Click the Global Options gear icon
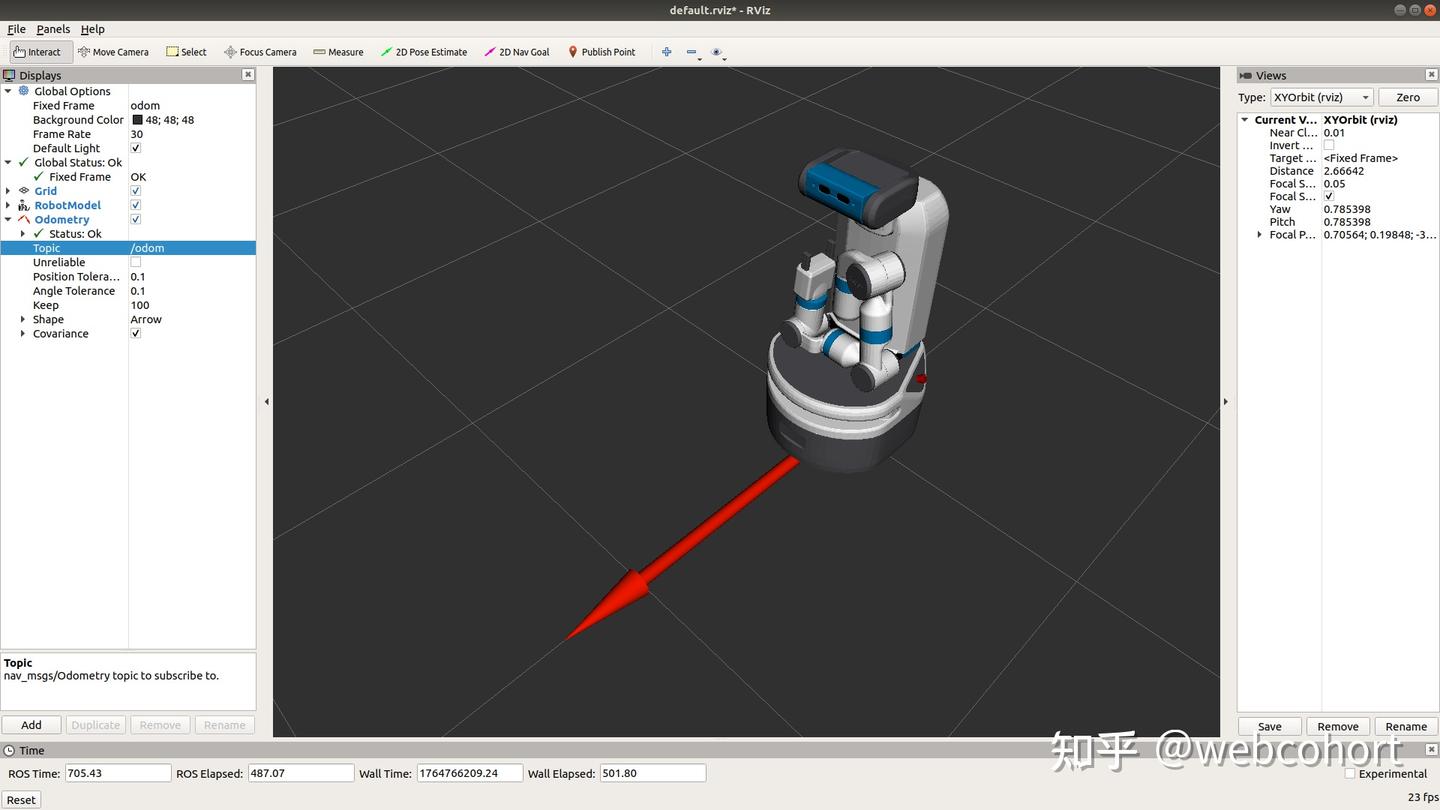Screen dimensions: 1440x810 tap(24, 91)
